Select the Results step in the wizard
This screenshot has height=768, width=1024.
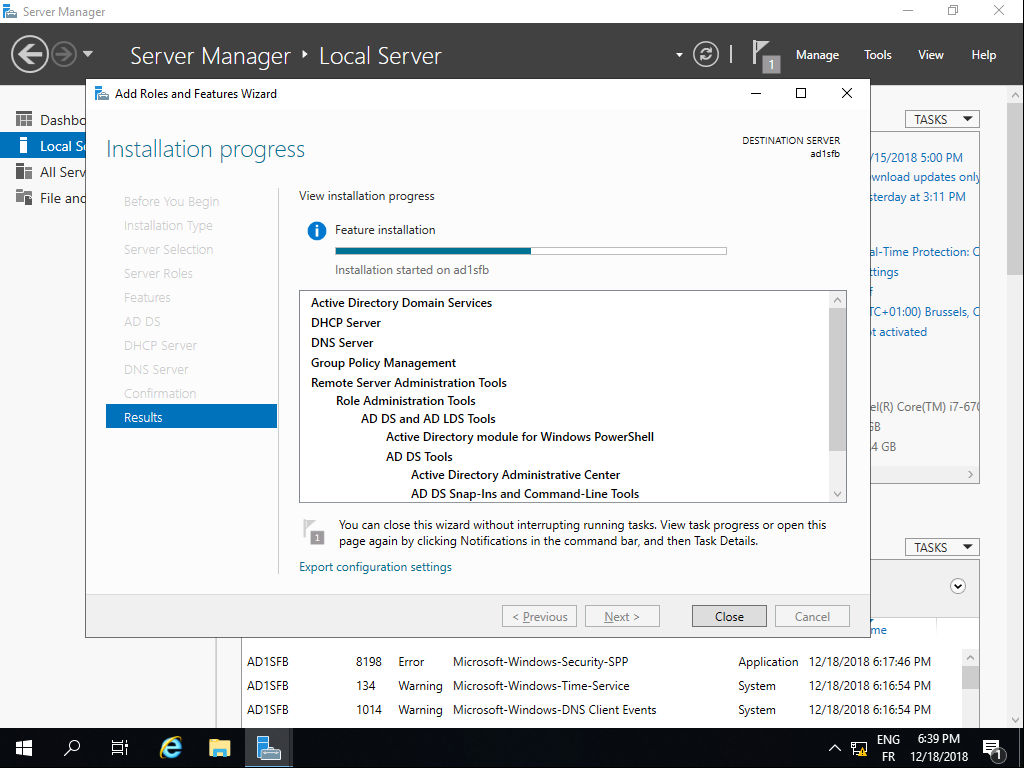[190, 417]
